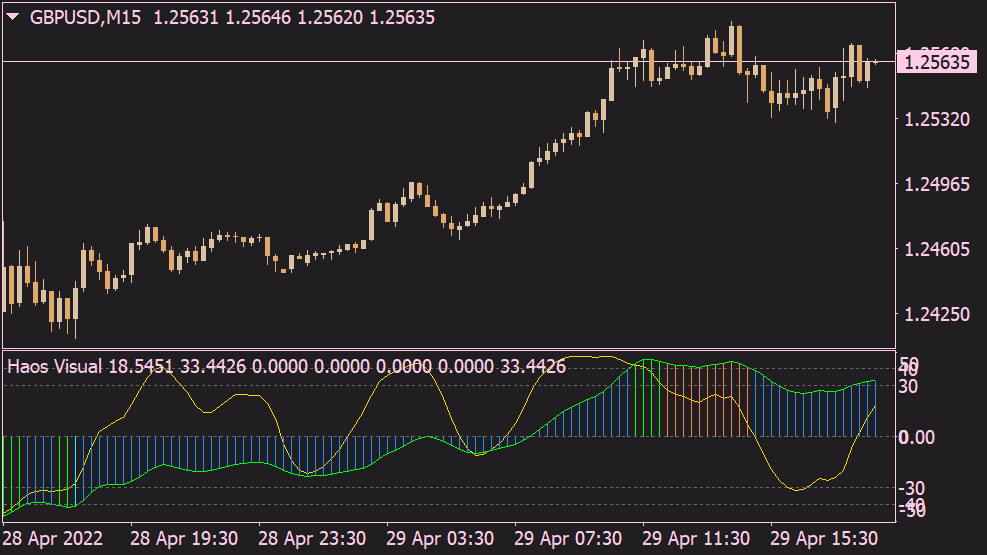This screenshot has width=987, height=555.
Task: Click the price axis value 1.25320
Action: (x=937, y=119)
